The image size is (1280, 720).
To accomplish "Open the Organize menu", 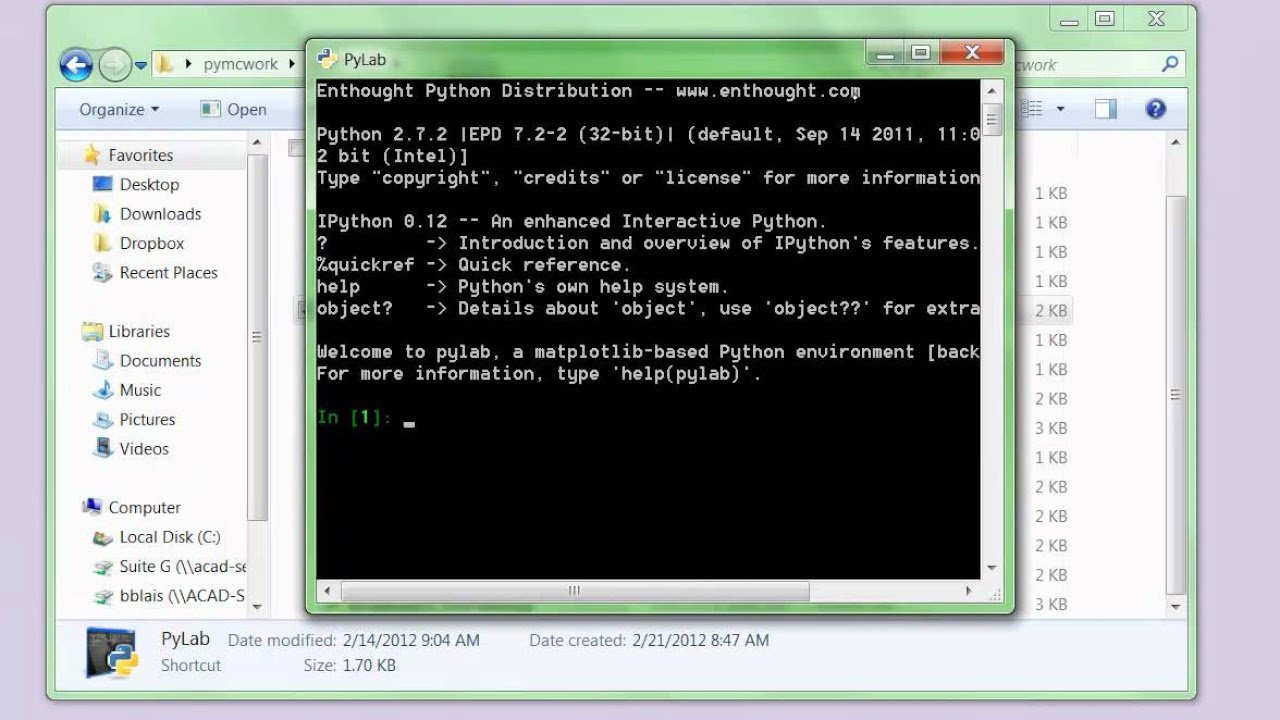I will [x=119, y=109].
